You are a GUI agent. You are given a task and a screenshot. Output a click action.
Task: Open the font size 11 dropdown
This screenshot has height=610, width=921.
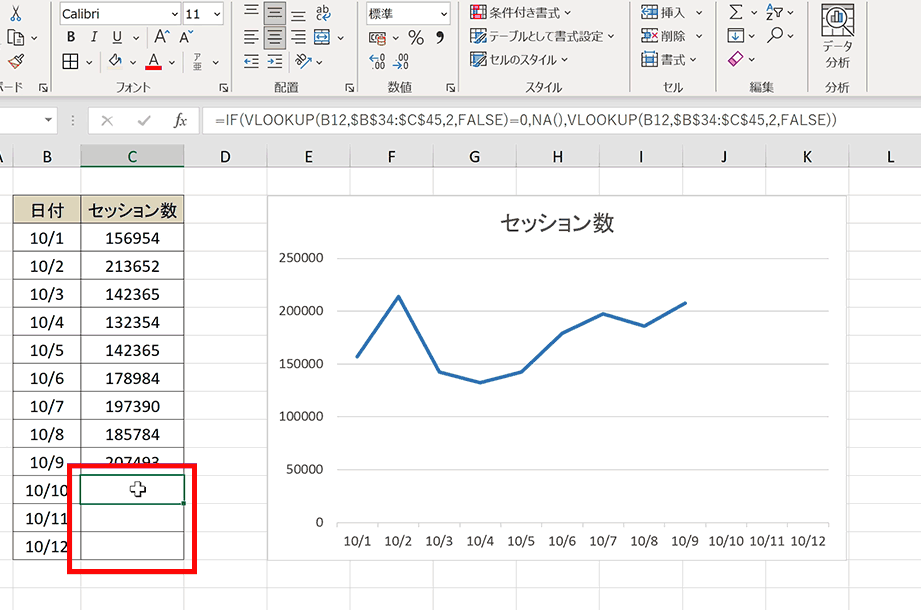coord(217,14)
